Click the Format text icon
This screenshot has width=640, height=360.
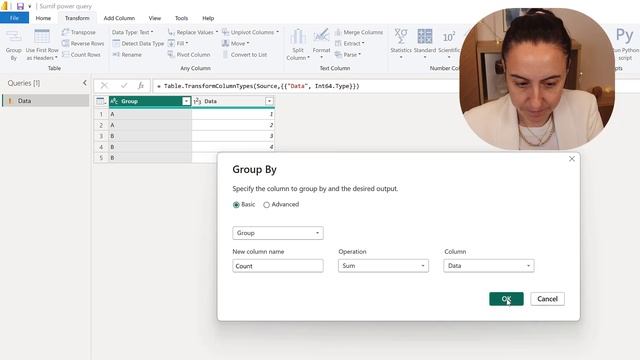(x=321, y=36)
